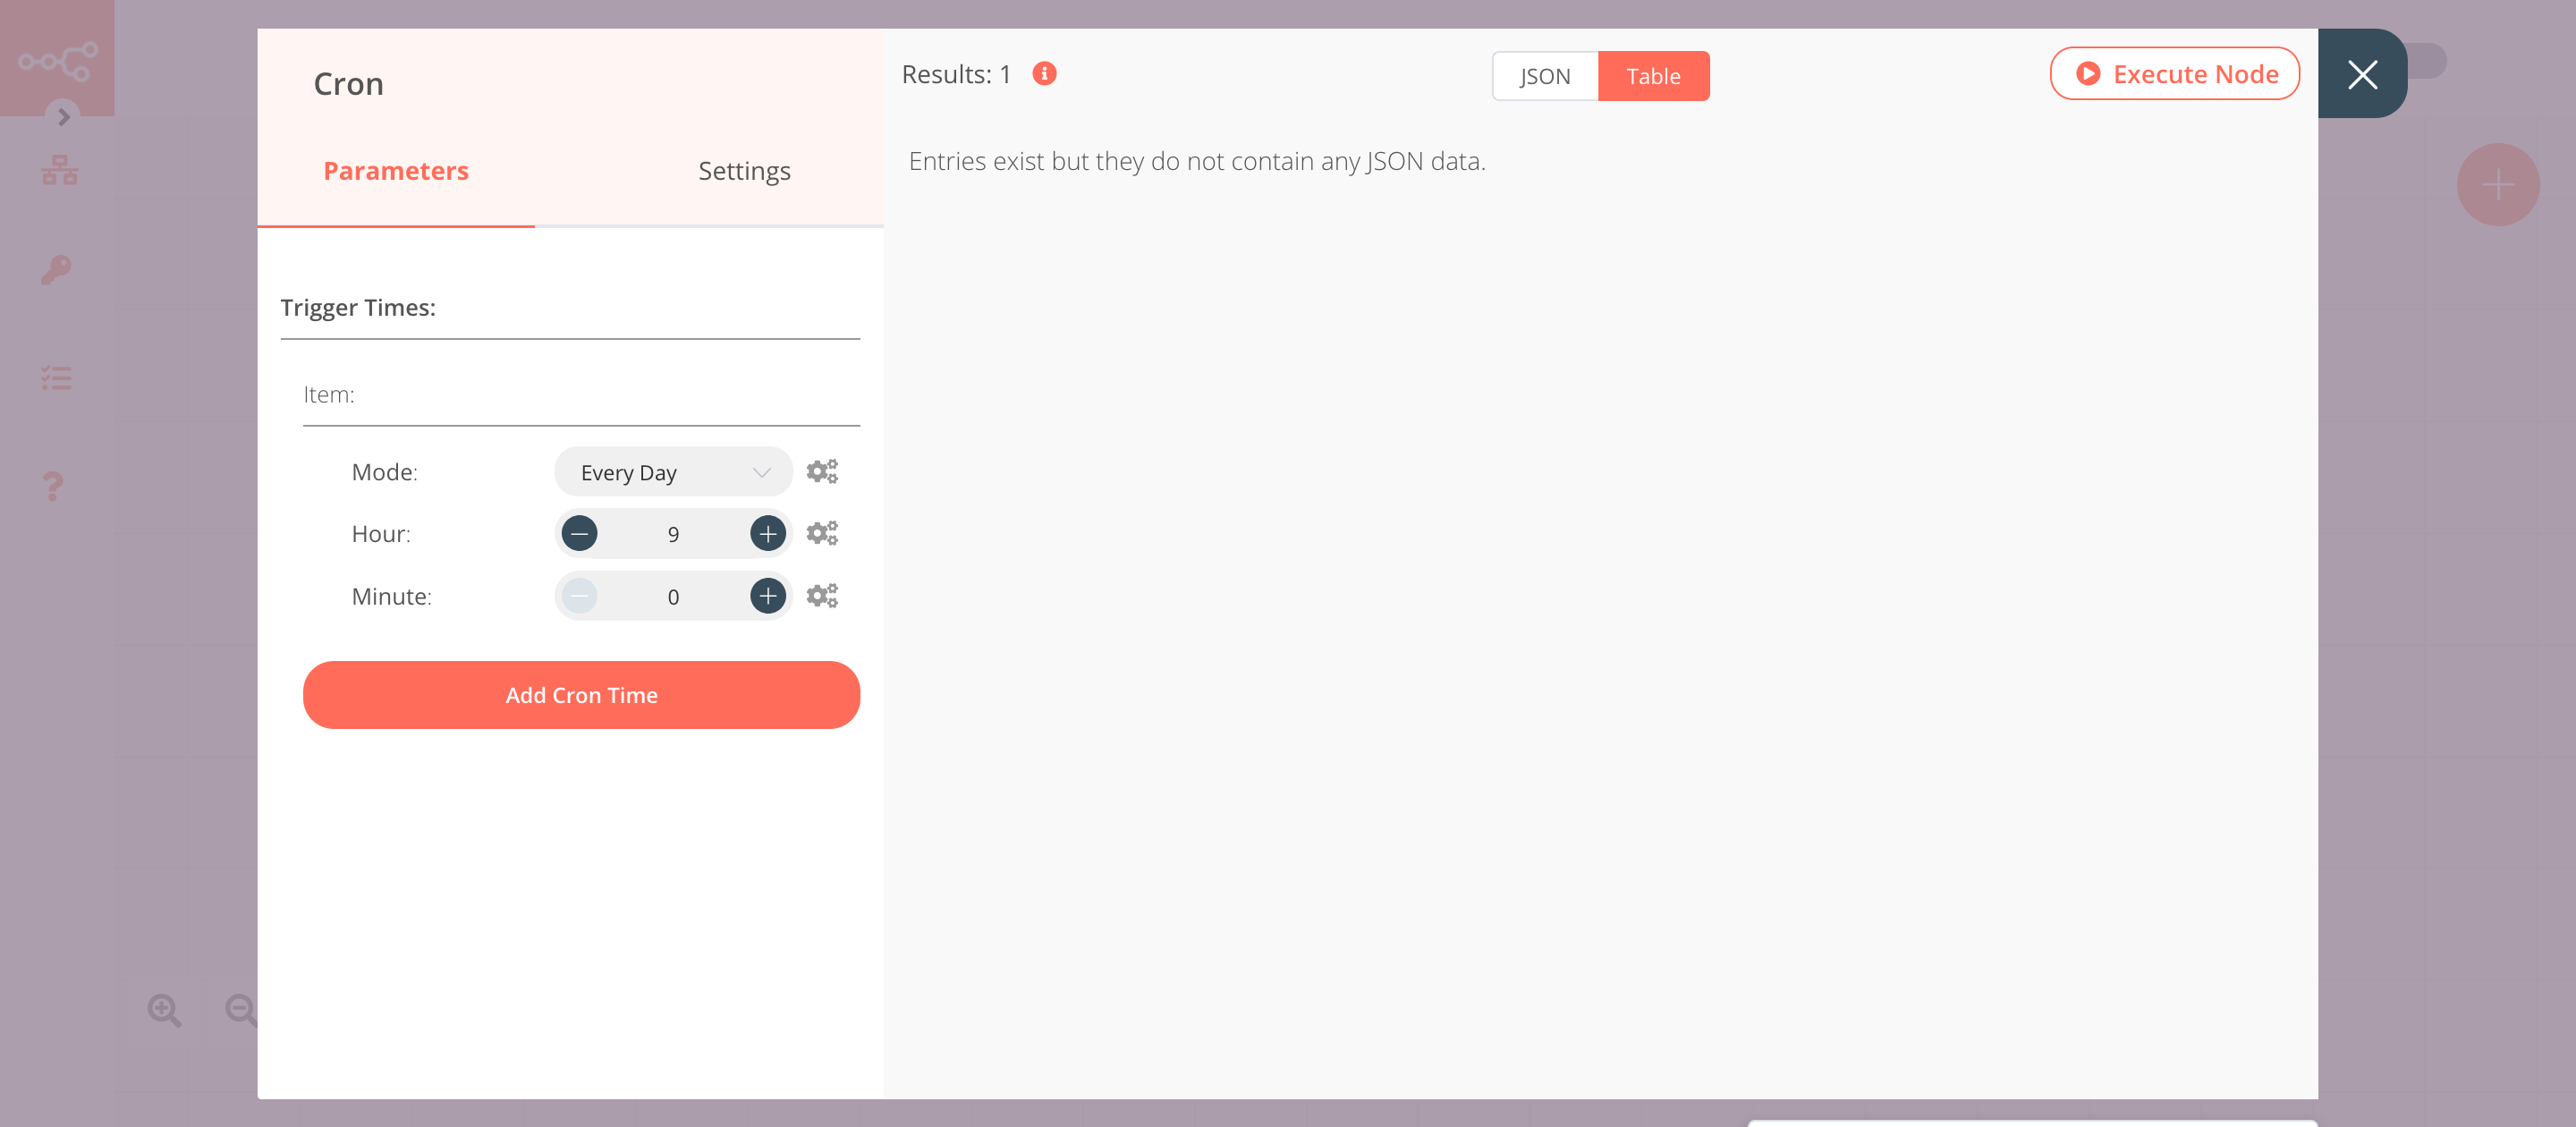Open the gear options beside Minute field

(822, 595)
